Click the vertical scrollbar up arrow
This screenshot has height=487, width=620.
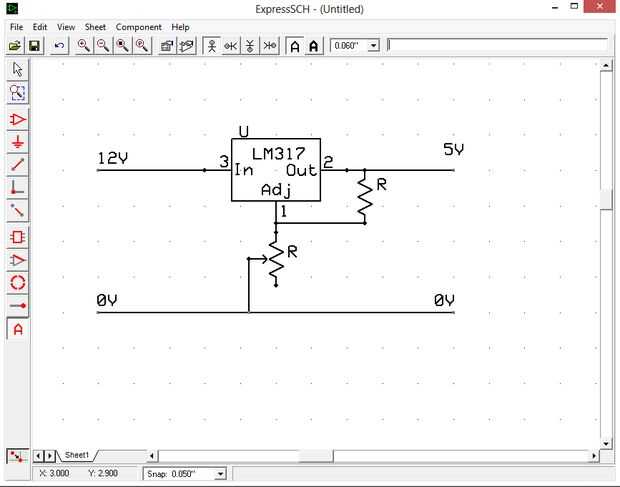pyautogui.click(x=606, y=66)
